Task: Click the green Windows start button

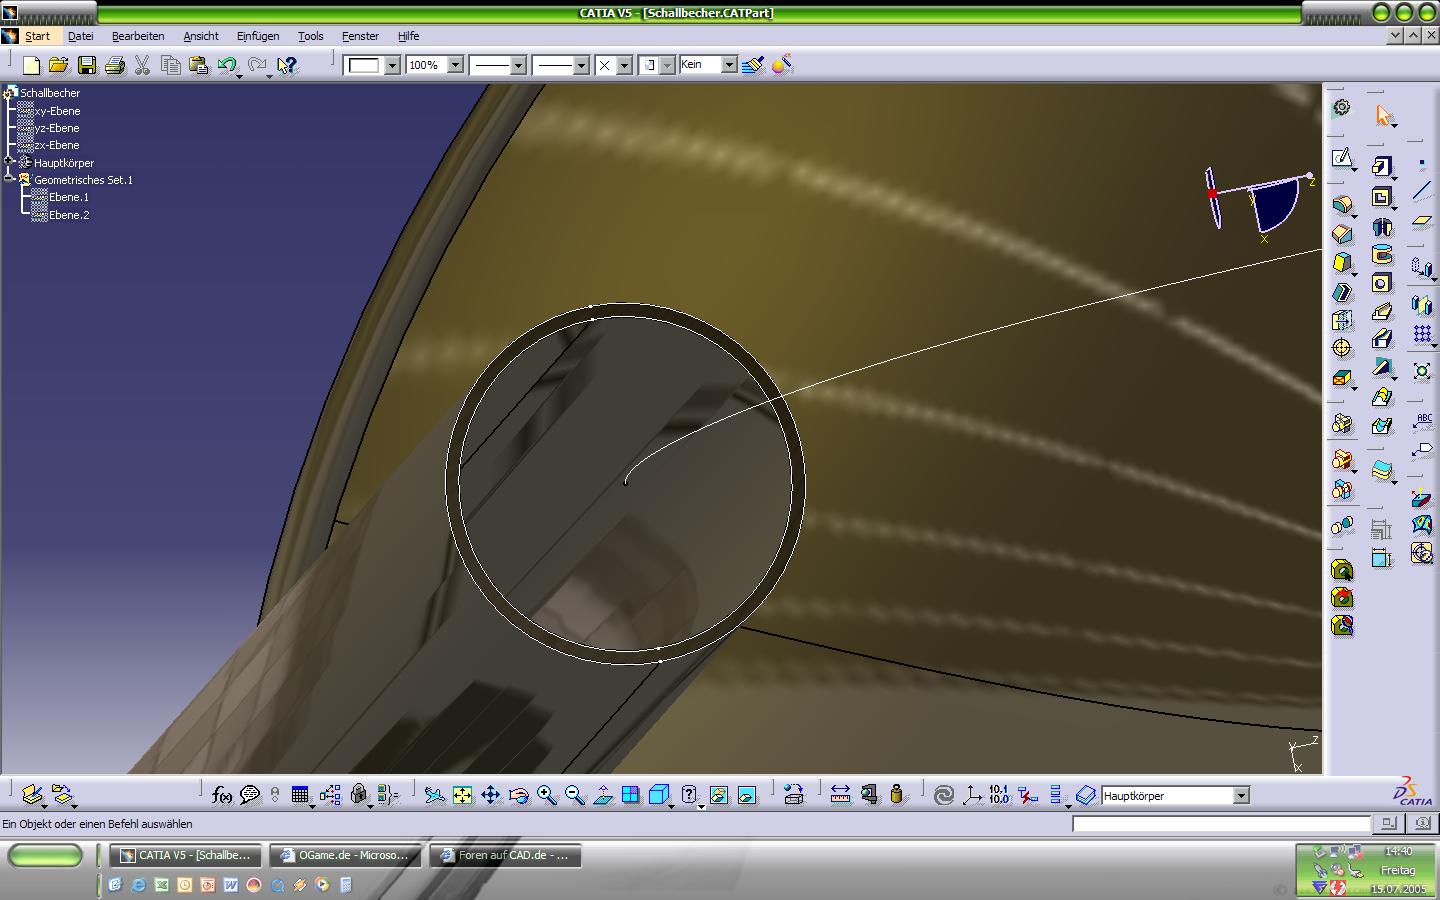Action: coord(45,855)
